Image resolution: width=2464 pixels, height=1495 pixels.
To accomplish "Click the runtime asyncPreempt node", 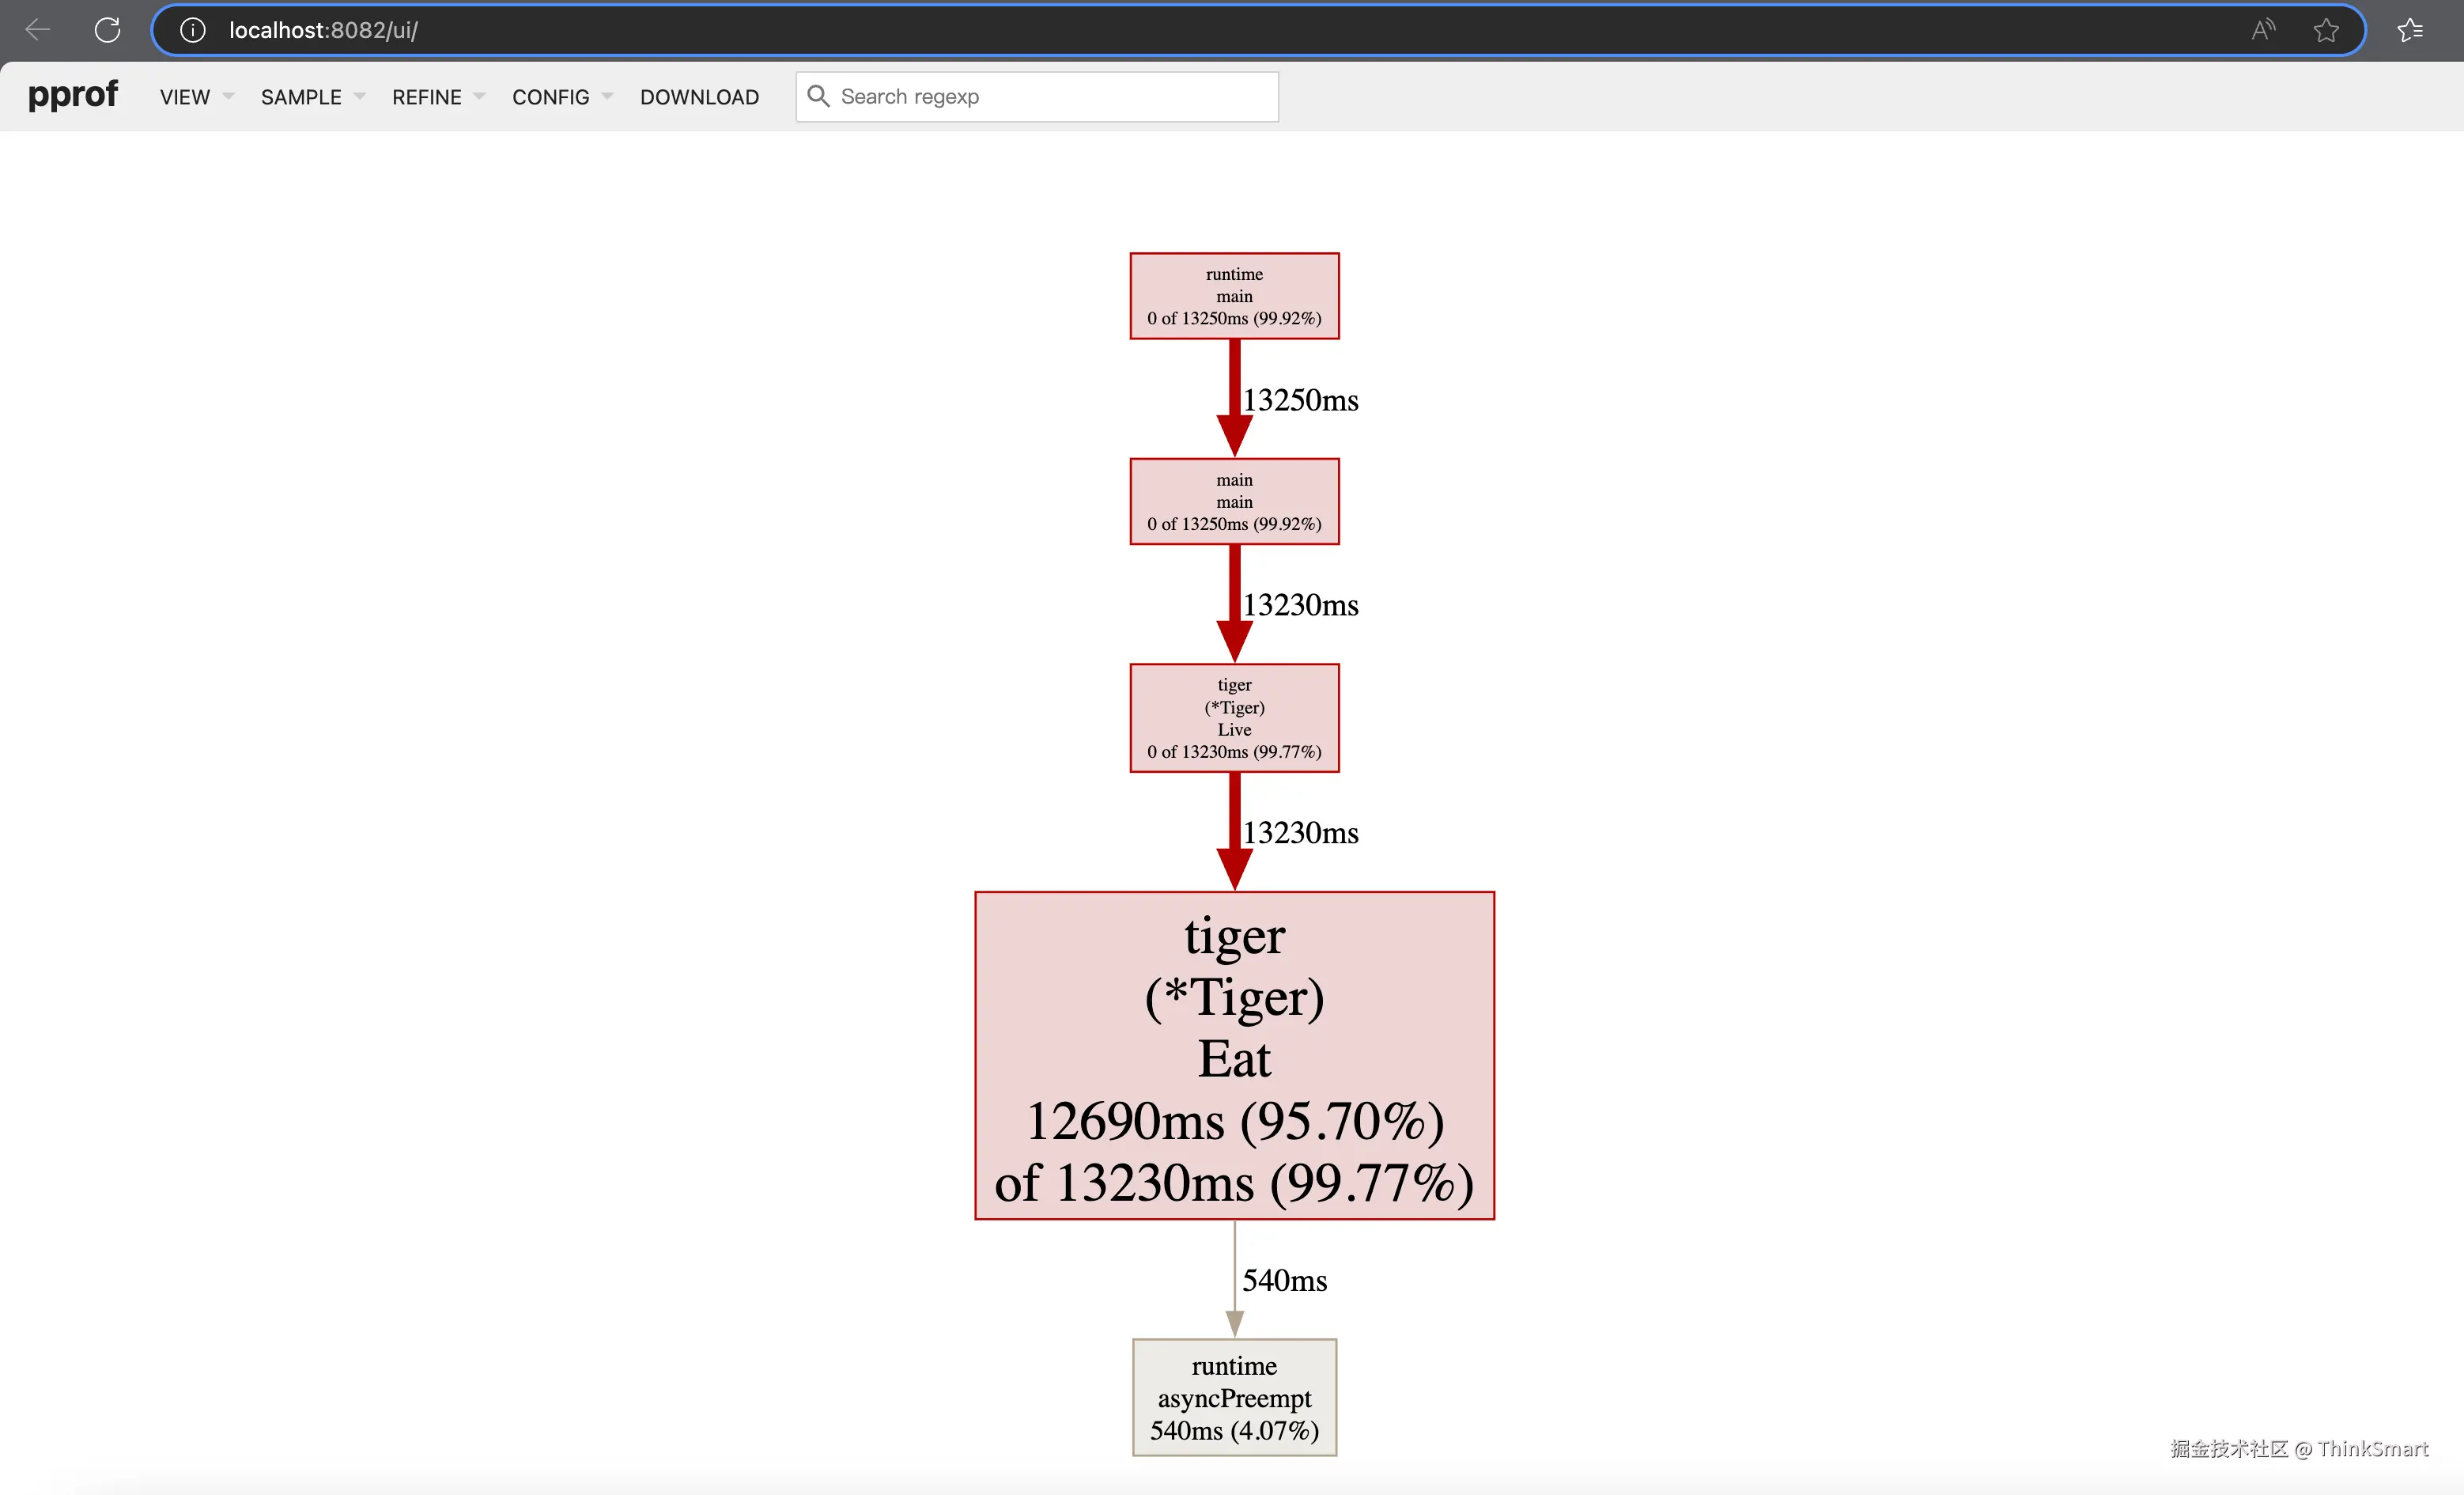I will [x=1234, y=1397].
